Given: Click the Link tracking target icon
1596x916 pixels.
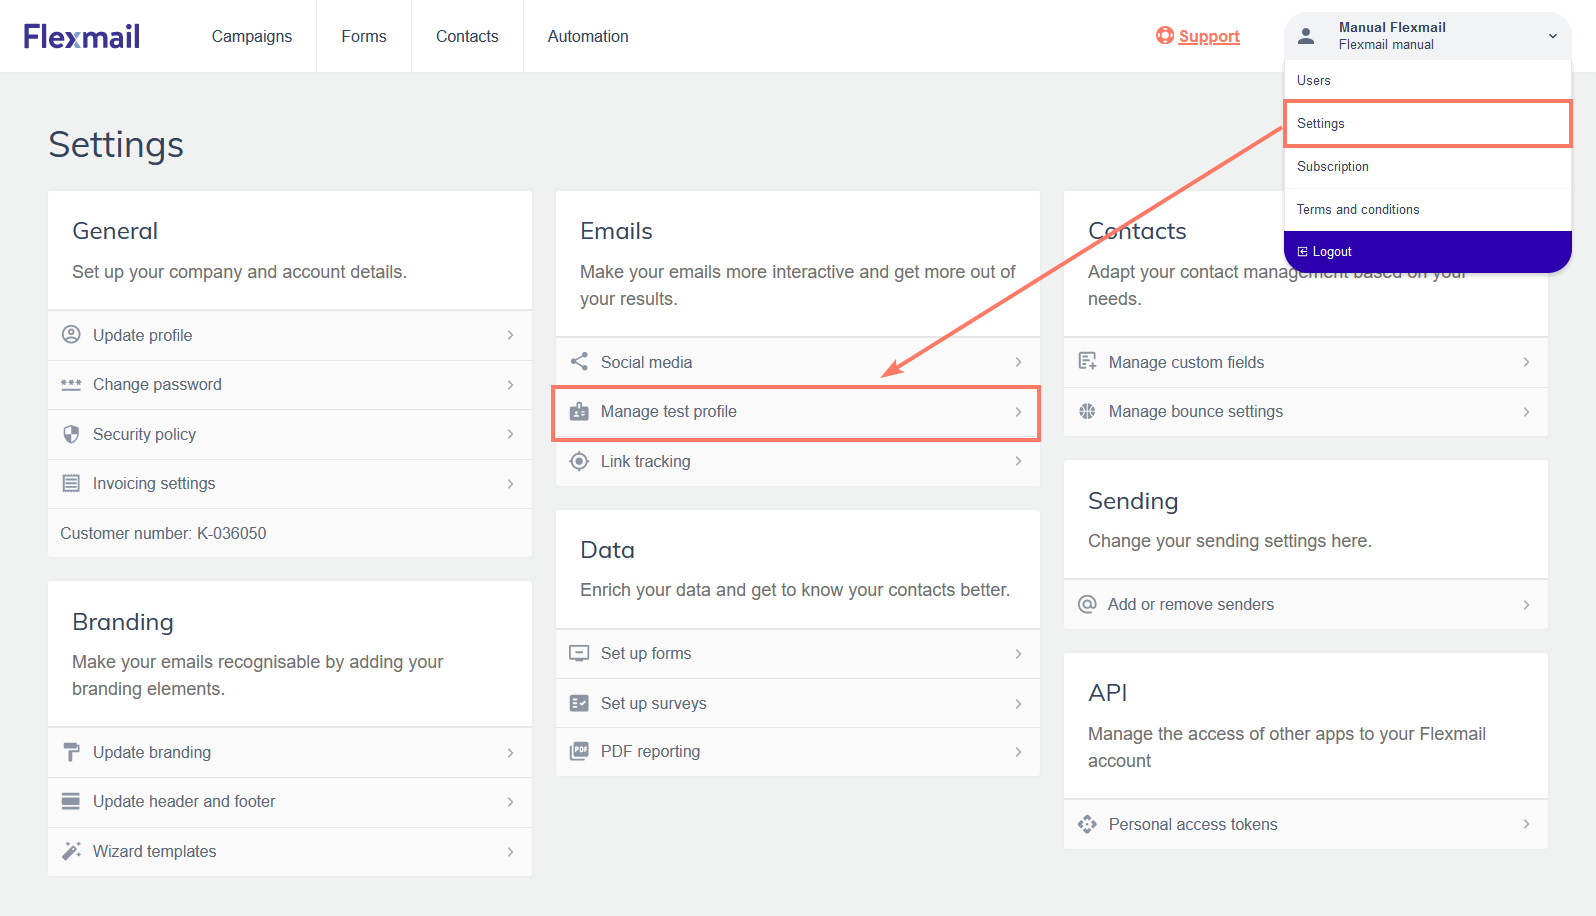Looking at the screenshot, I should coord(579,461).
